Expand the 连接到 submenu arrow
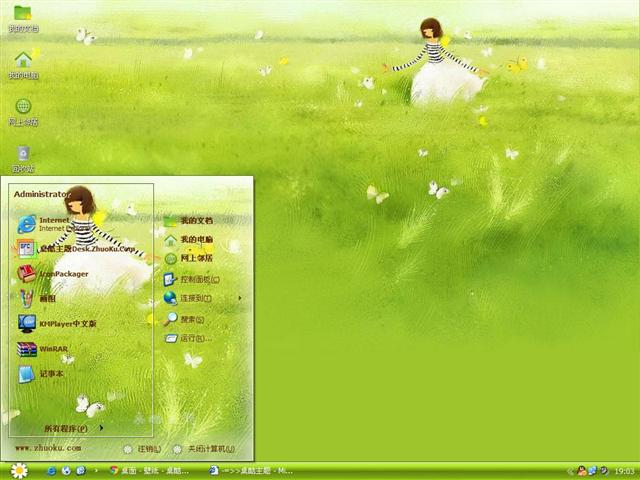The height and width of the screenshot is (480, 640). pyautogui.click(x=240, y=298)
